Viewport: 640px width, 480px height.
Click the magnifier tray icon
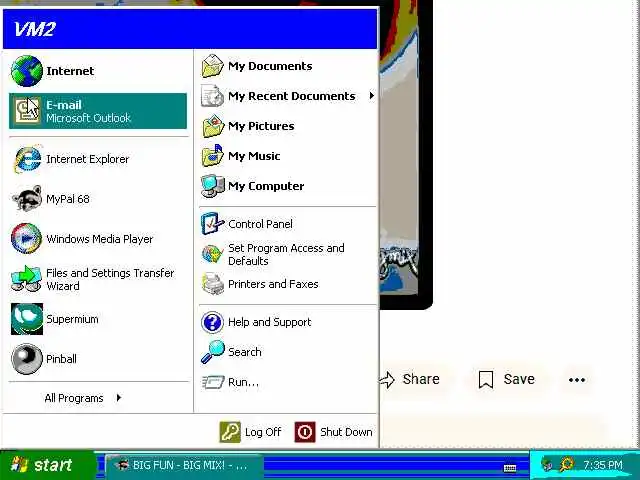(567, 464)
